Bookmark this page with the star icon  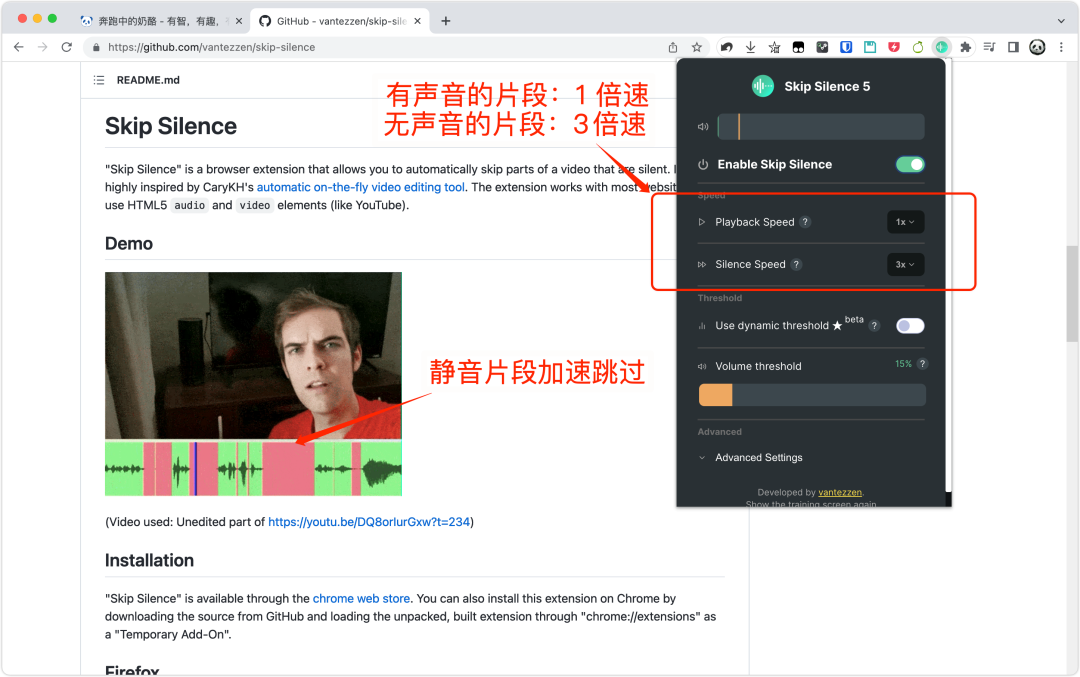(697, 47)
